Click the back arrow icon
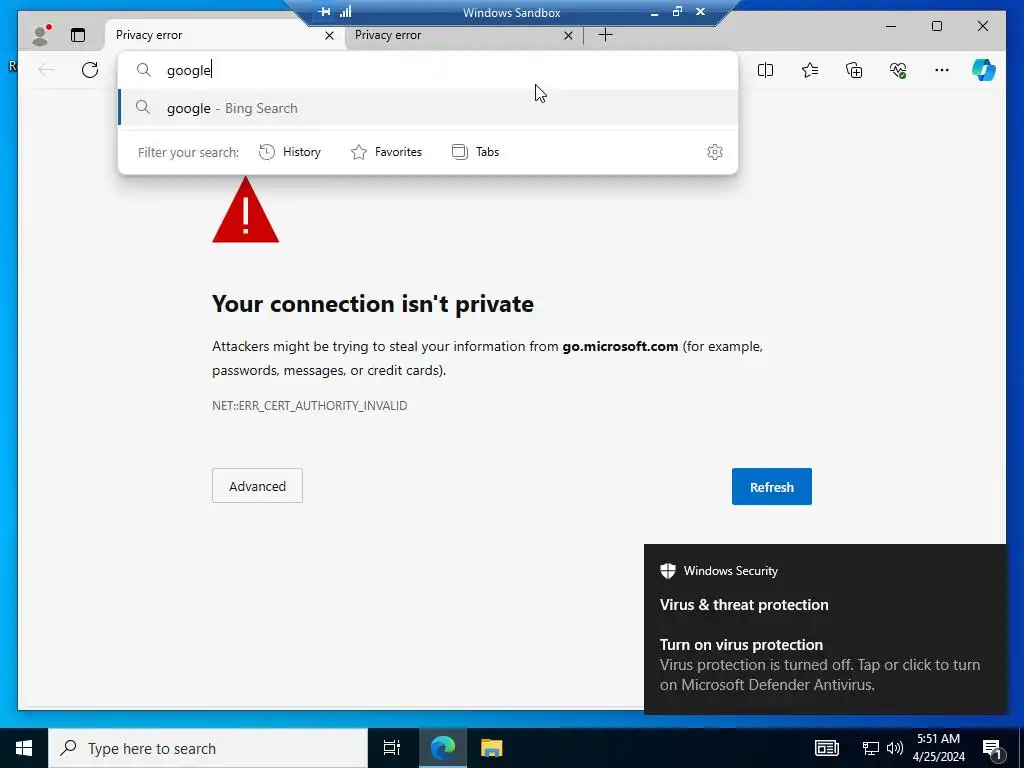 46,70
